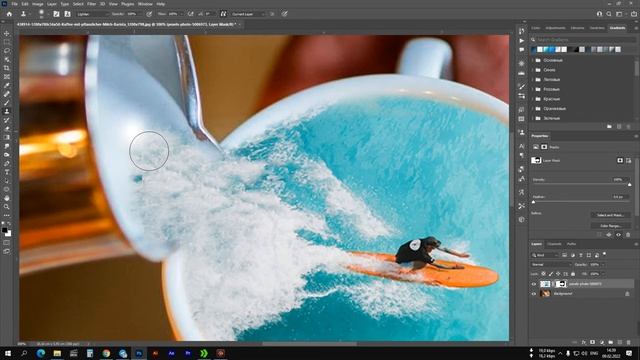Viewport: 640px width, 360px height.
Task: Open the layer Kind filter dropdown
Action: click(x=545, y=255)
